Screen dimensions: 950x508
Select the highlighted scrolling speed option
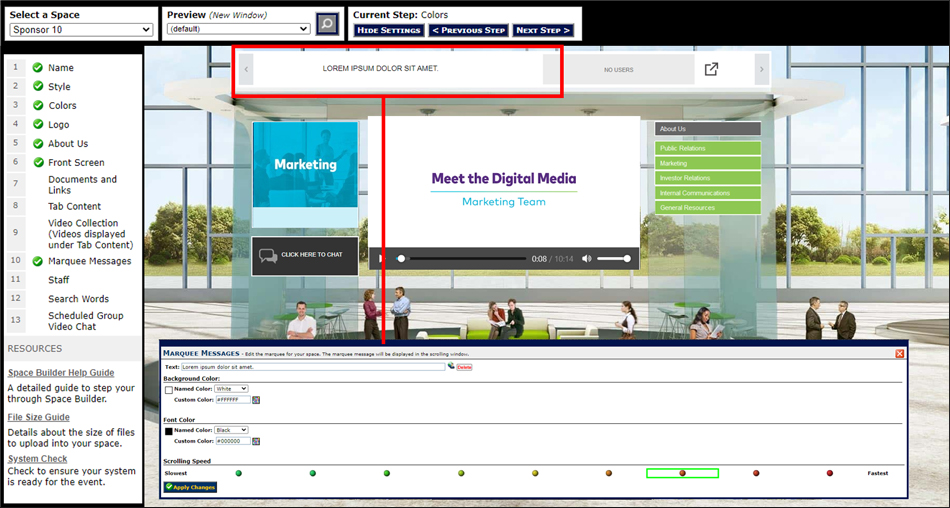point(682,473)
